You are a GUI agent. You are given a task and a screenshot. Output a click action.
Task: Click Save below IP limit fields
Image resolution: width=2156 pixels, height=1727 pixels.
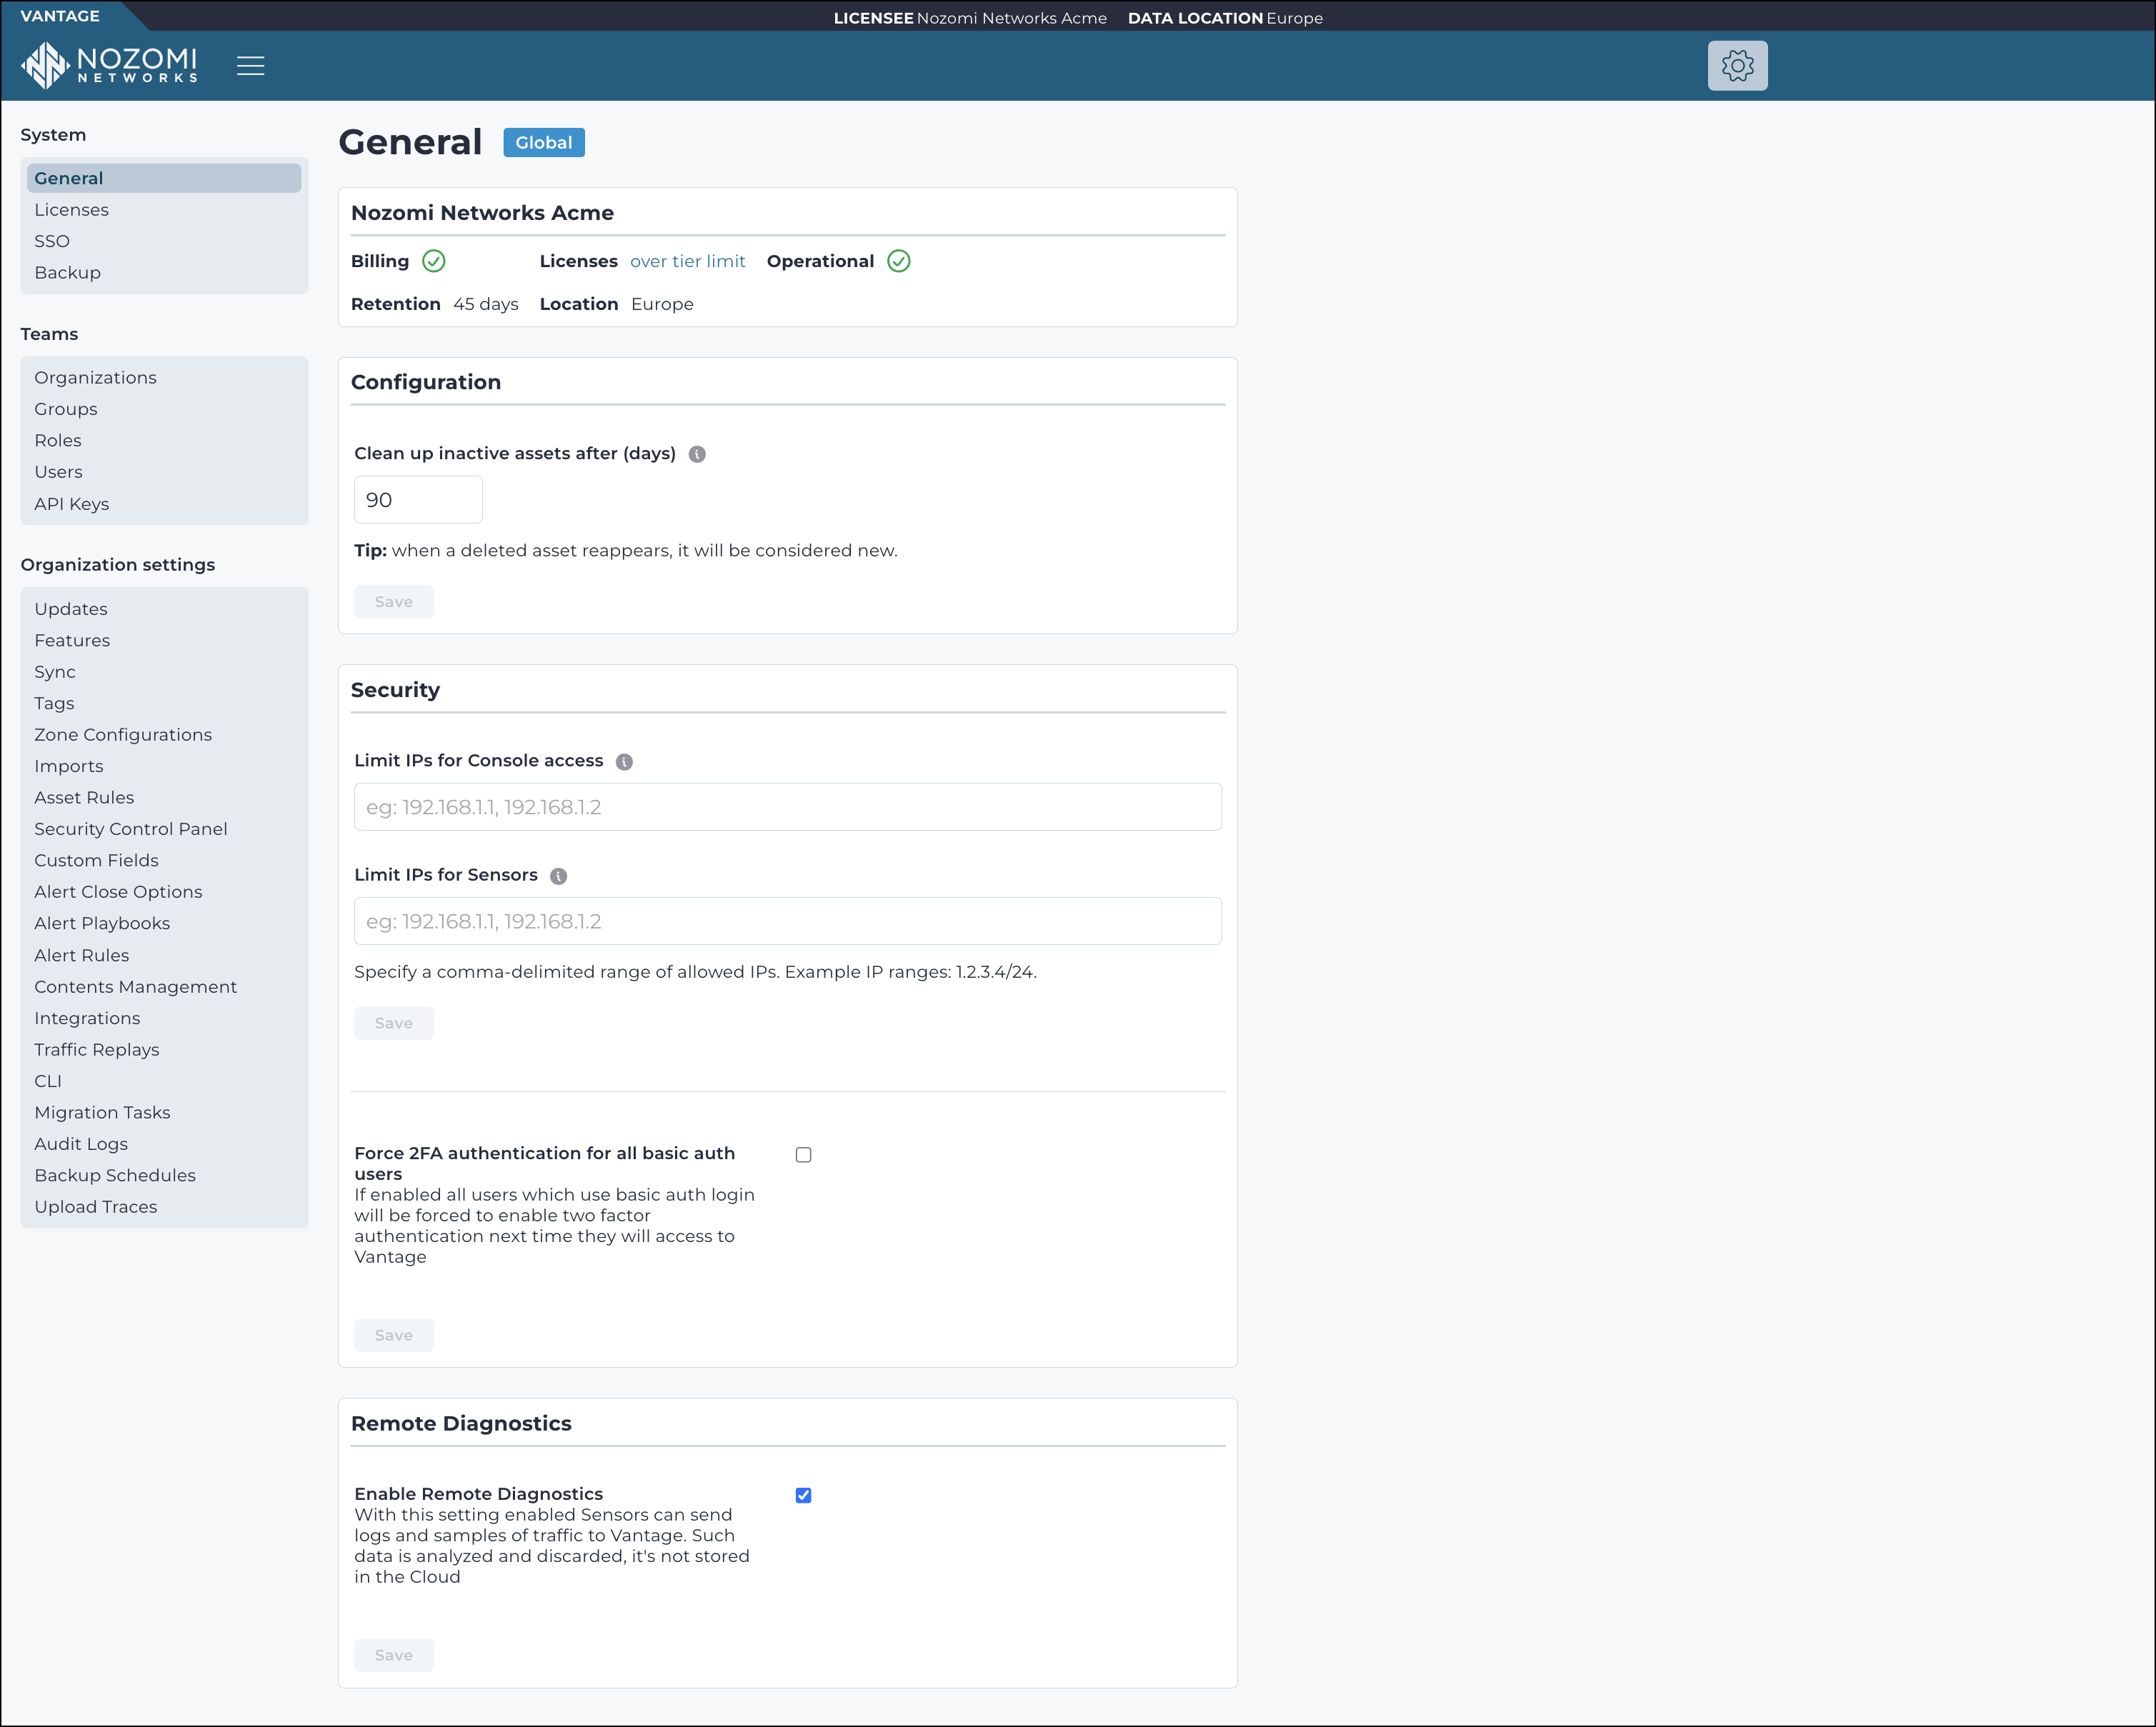393,1023
